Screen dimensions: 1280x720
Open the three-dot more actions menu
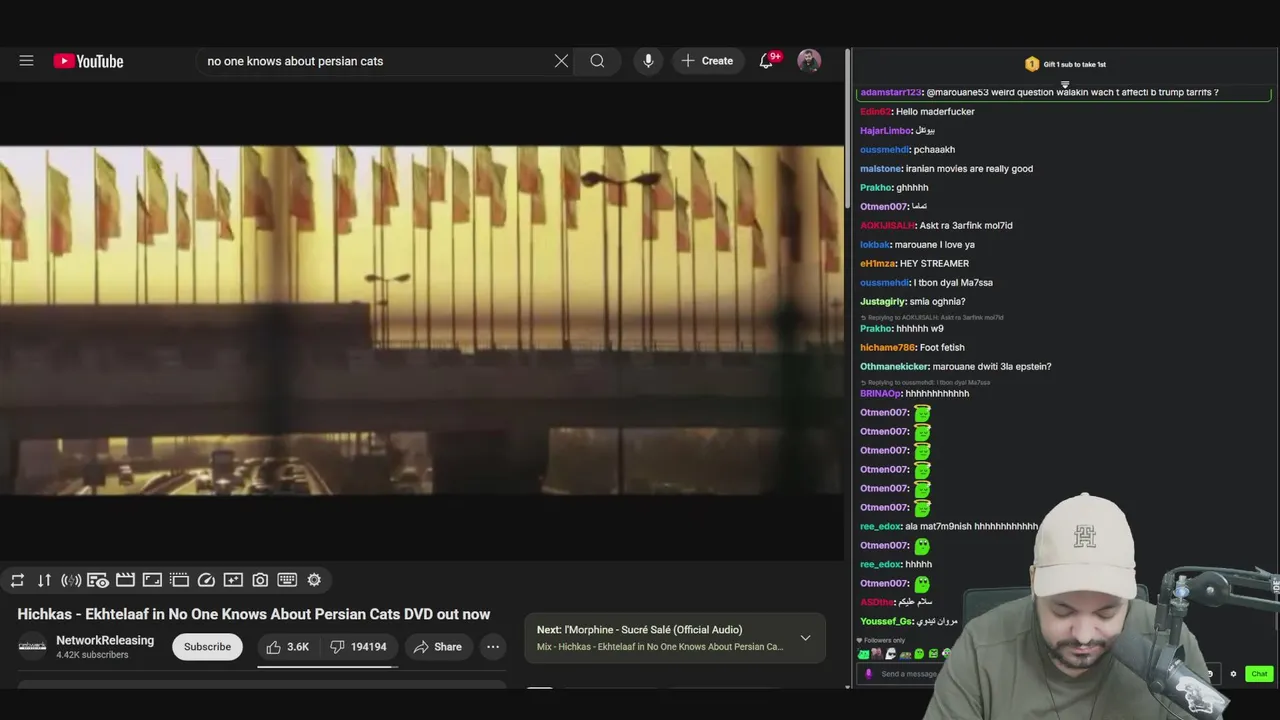pos(493,647)
